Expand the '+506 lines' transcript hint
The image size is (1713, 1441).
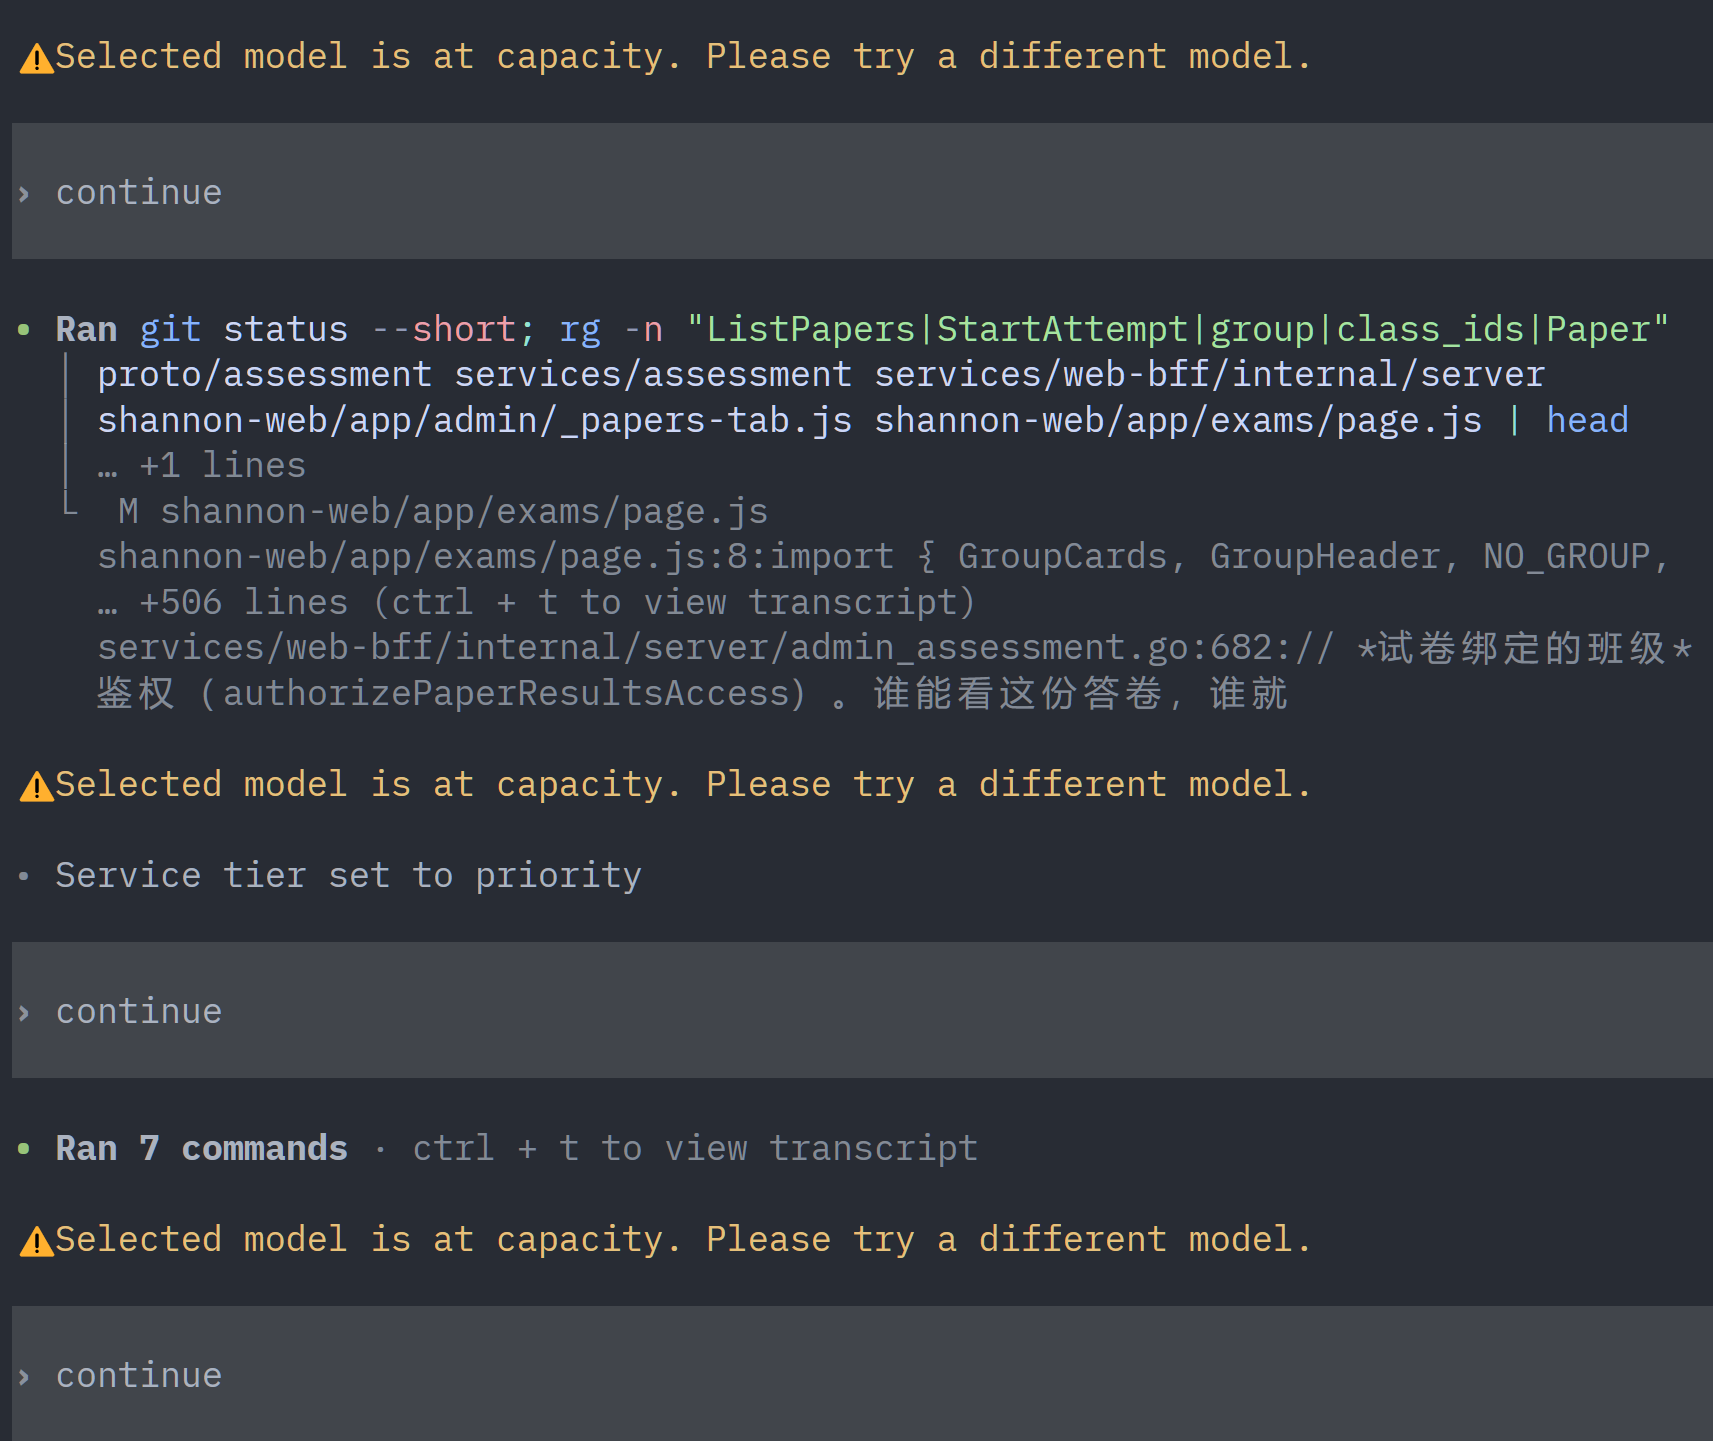coord(536,602)
